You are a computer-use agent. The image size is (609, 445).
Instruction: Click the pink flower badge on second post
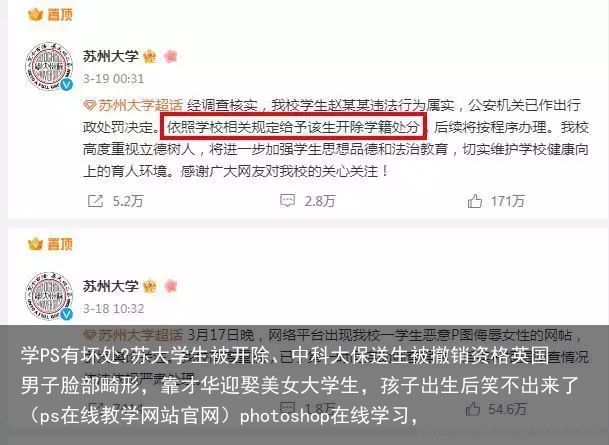171,286
